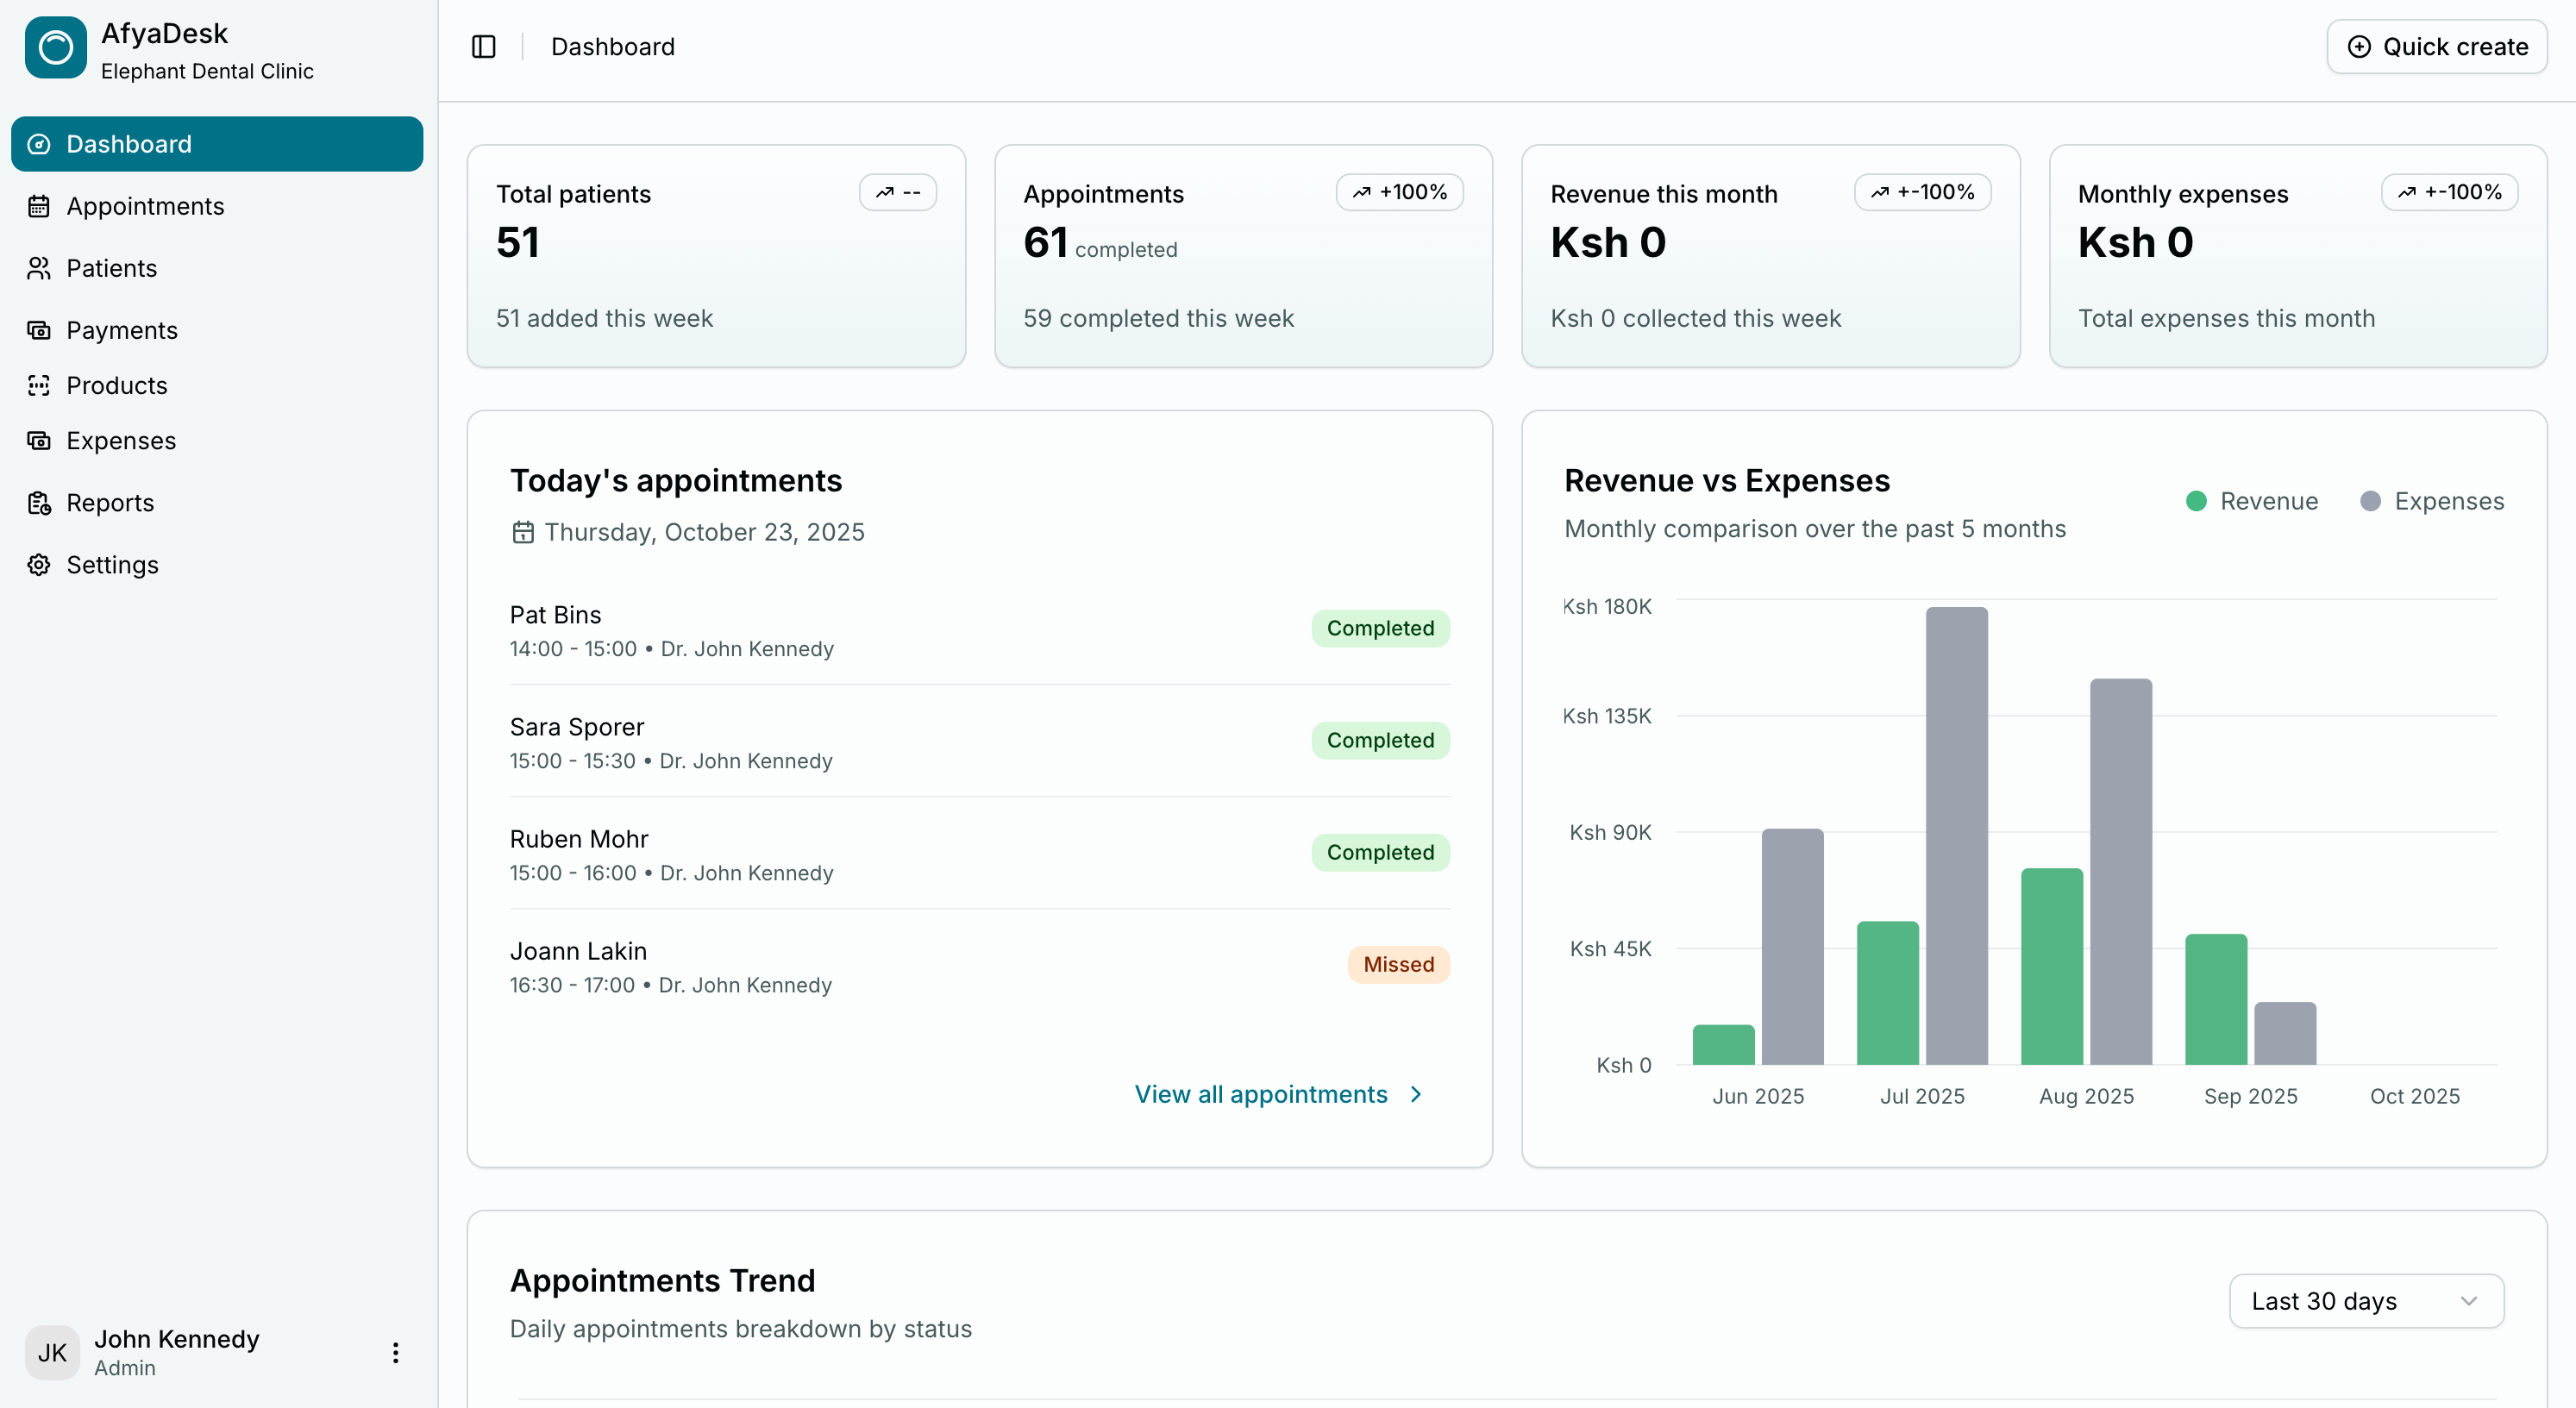Viewport: 2576px width, 1408px height.
Task: Click the Expenses icon in sidebar
Action: coord(39,440)
